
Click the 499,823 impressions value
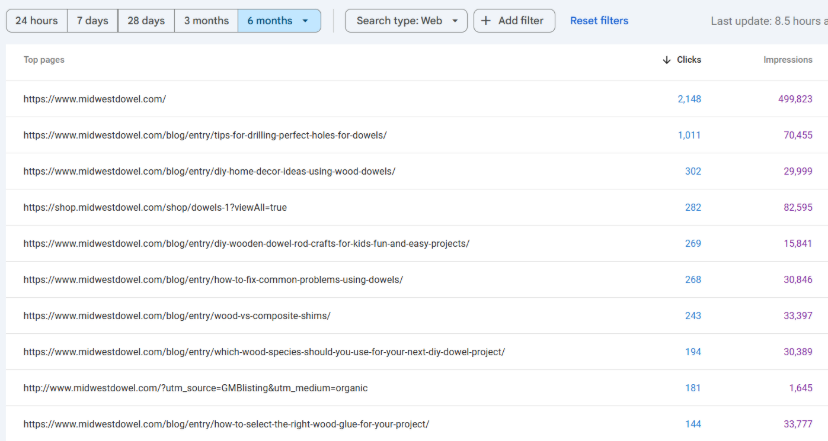tap(795, 99)
